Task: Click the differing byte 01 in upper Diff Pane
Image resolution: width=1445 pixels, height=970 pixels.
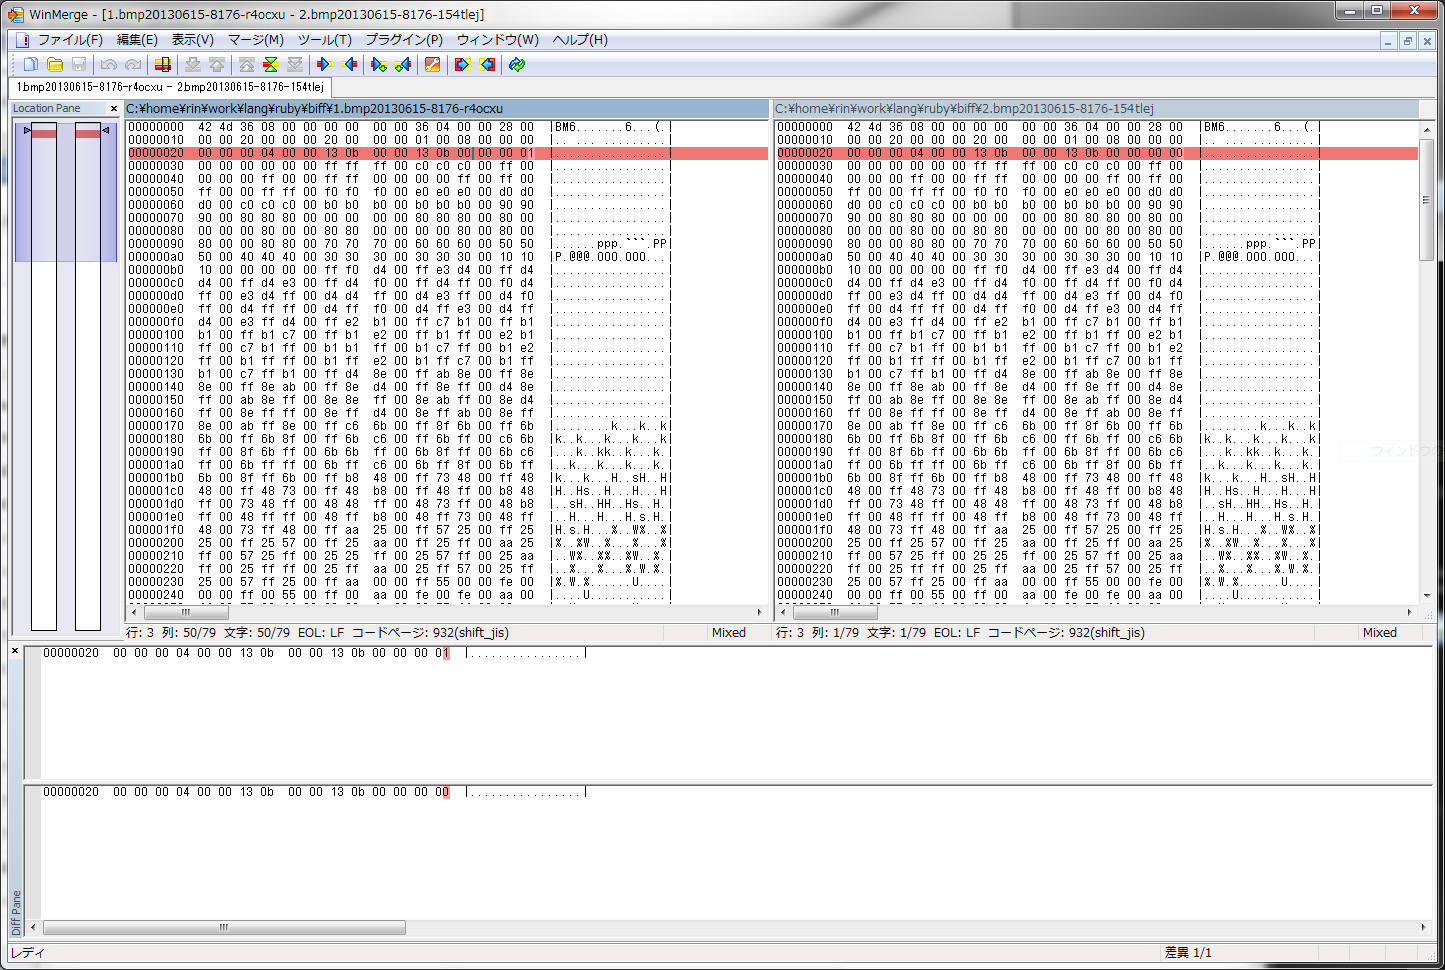Action: coord(442,653)
